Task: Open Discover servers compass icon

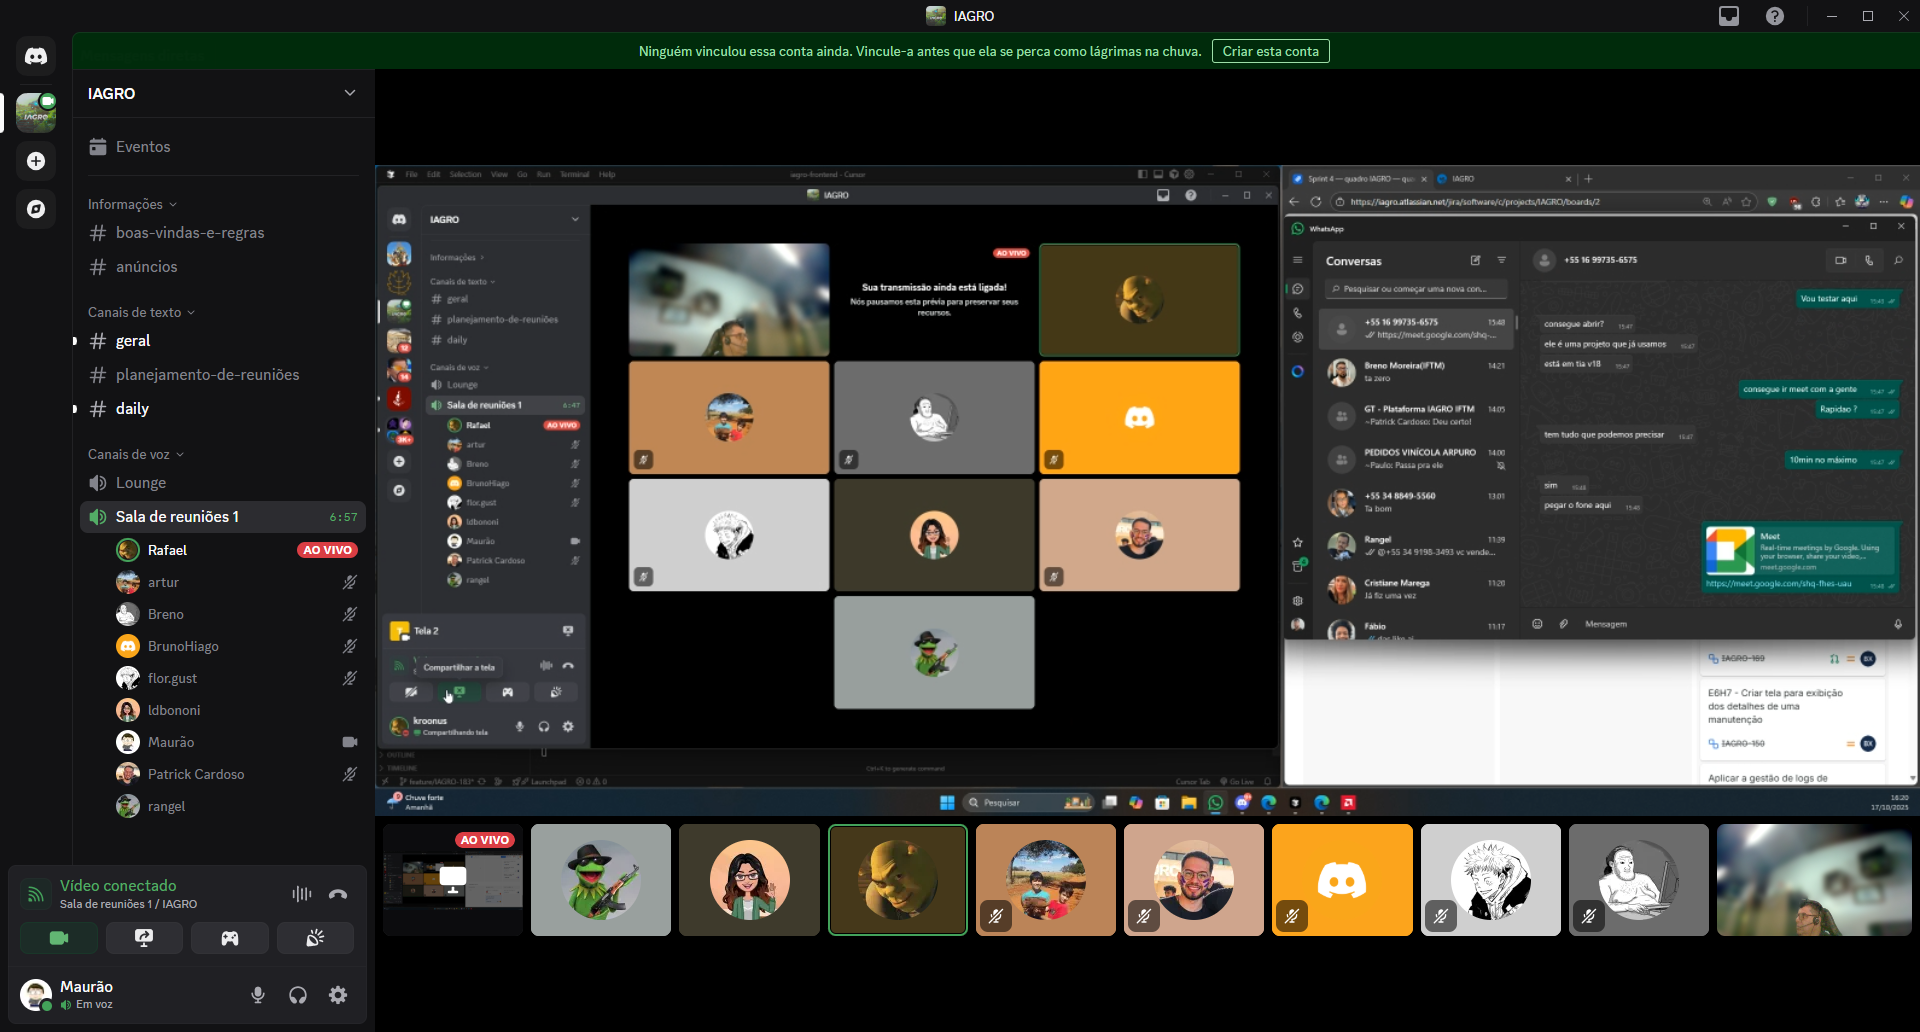Action: 36,209
